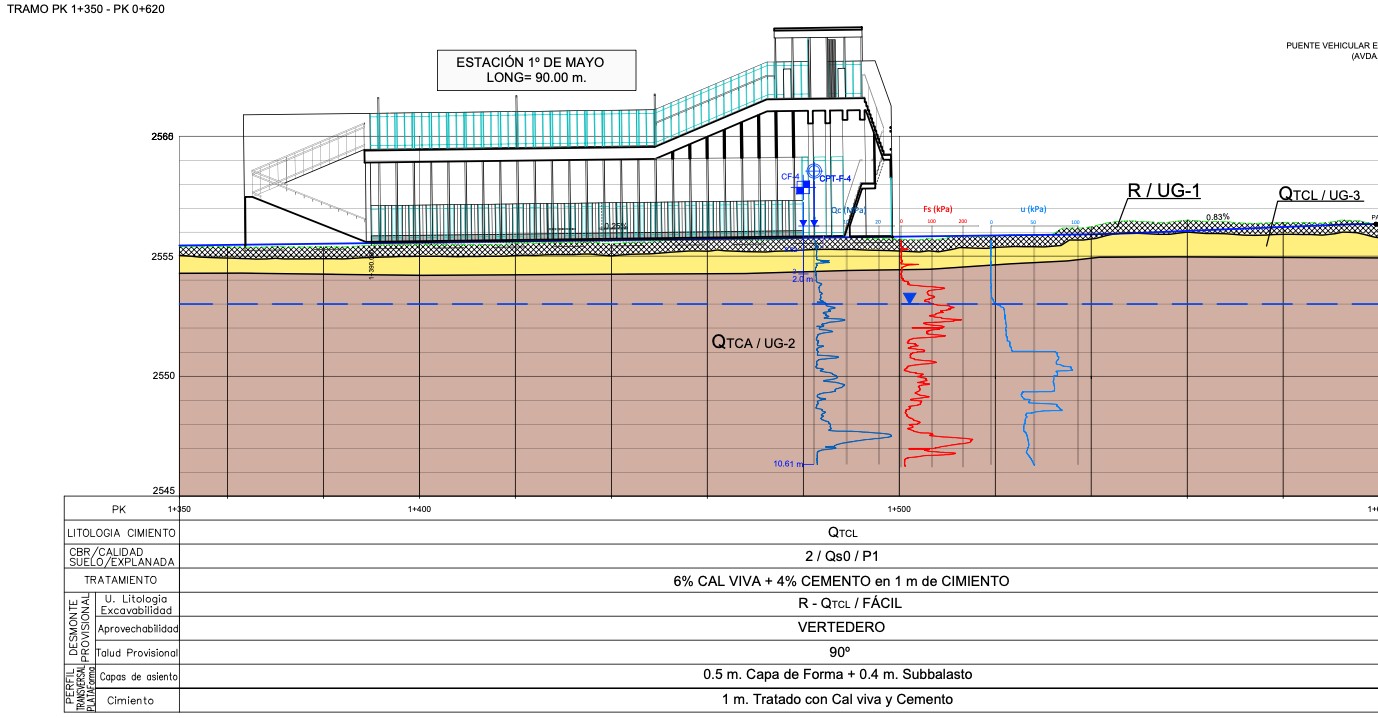Click the "Cimiento" row header
The width and height of the screenshot is (1378, 718).
pyautogui.click(x=131, y=701)
